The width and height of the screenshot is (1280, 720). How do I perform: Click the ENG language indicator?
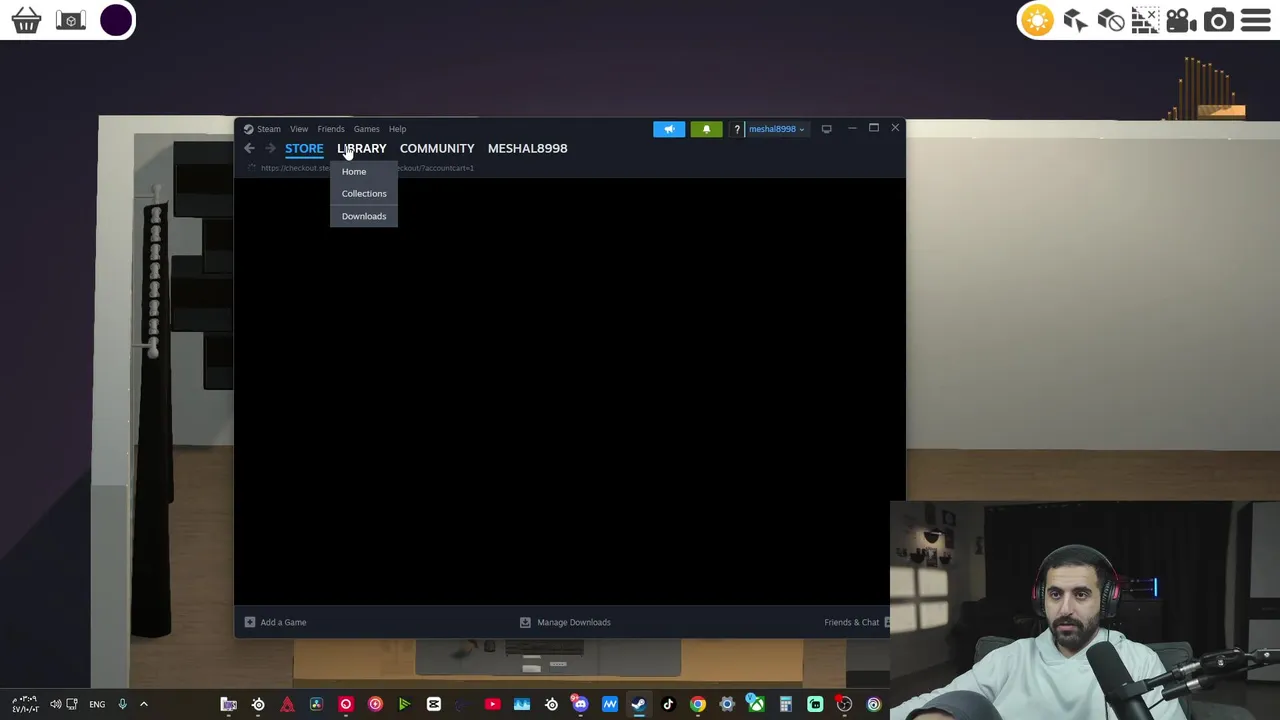[97, 704]
